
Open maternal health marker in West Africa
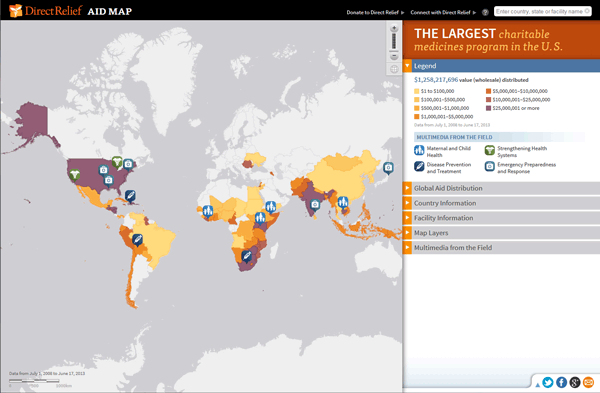(x=208, y=211)
